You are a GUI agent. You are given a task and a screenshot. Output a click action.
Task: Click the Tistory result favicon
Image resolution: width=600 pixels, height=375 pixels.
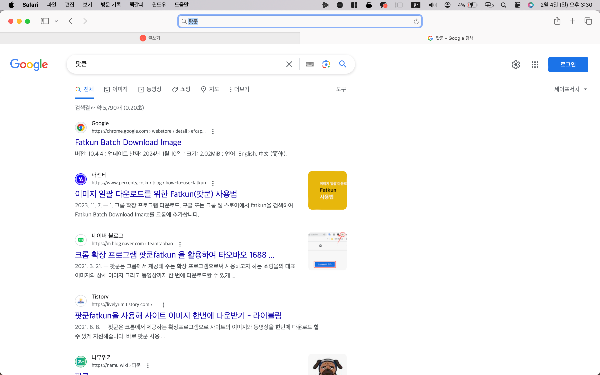pos(81,301)
